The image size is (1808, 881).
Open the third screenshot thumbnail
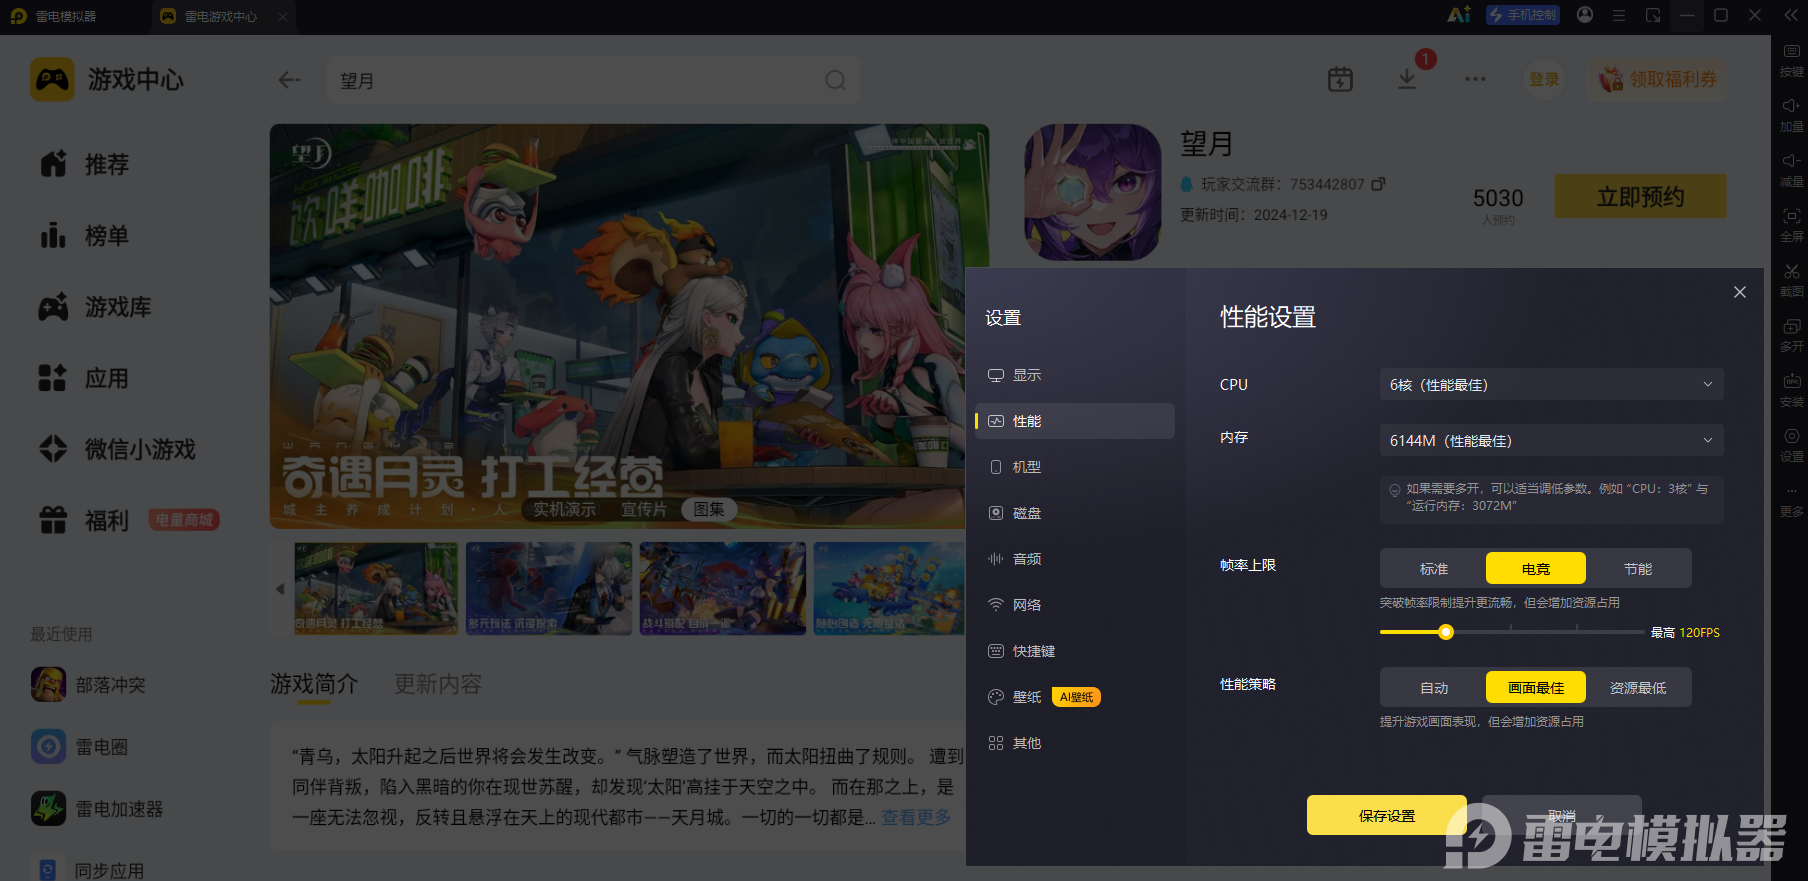pos(723,588)
